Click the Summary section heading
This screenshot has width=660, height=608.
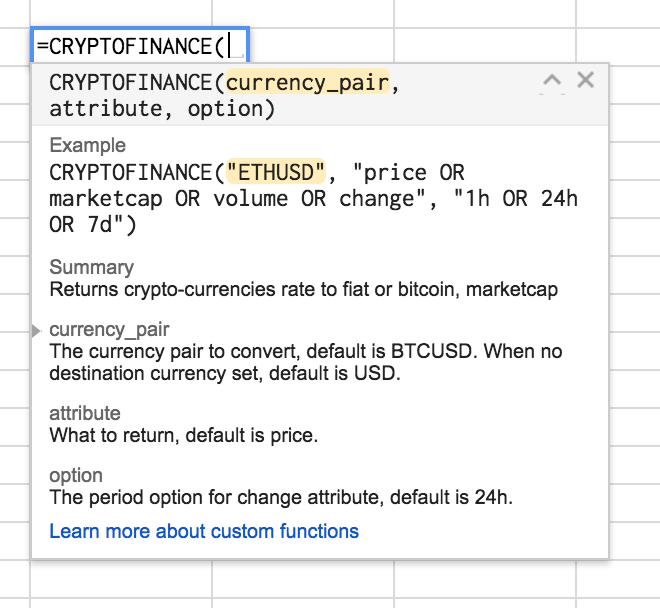91,267
